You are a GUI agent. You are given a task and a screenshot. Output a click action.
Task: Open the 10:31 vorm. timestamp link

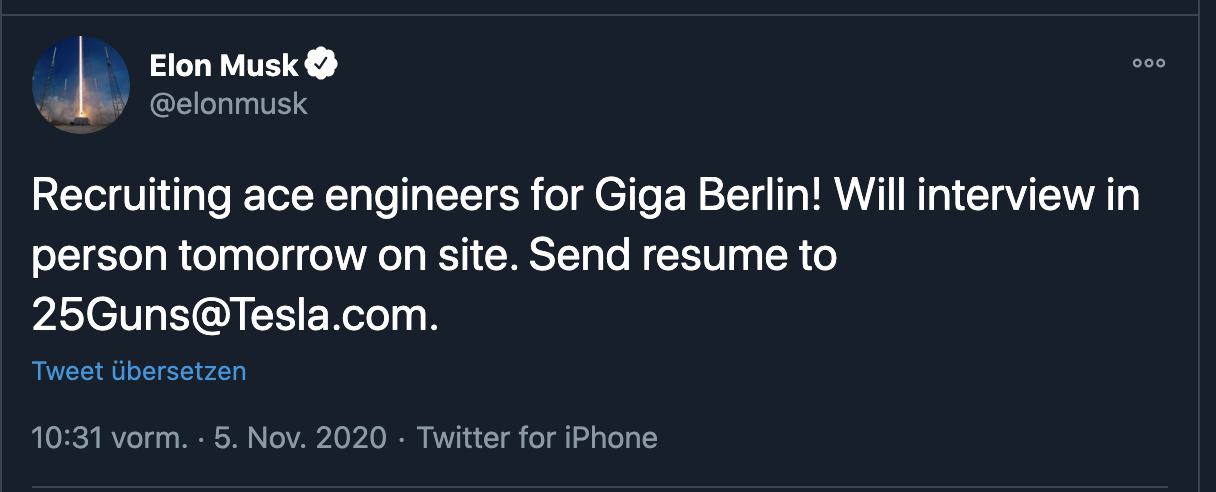tap(109, 438)
